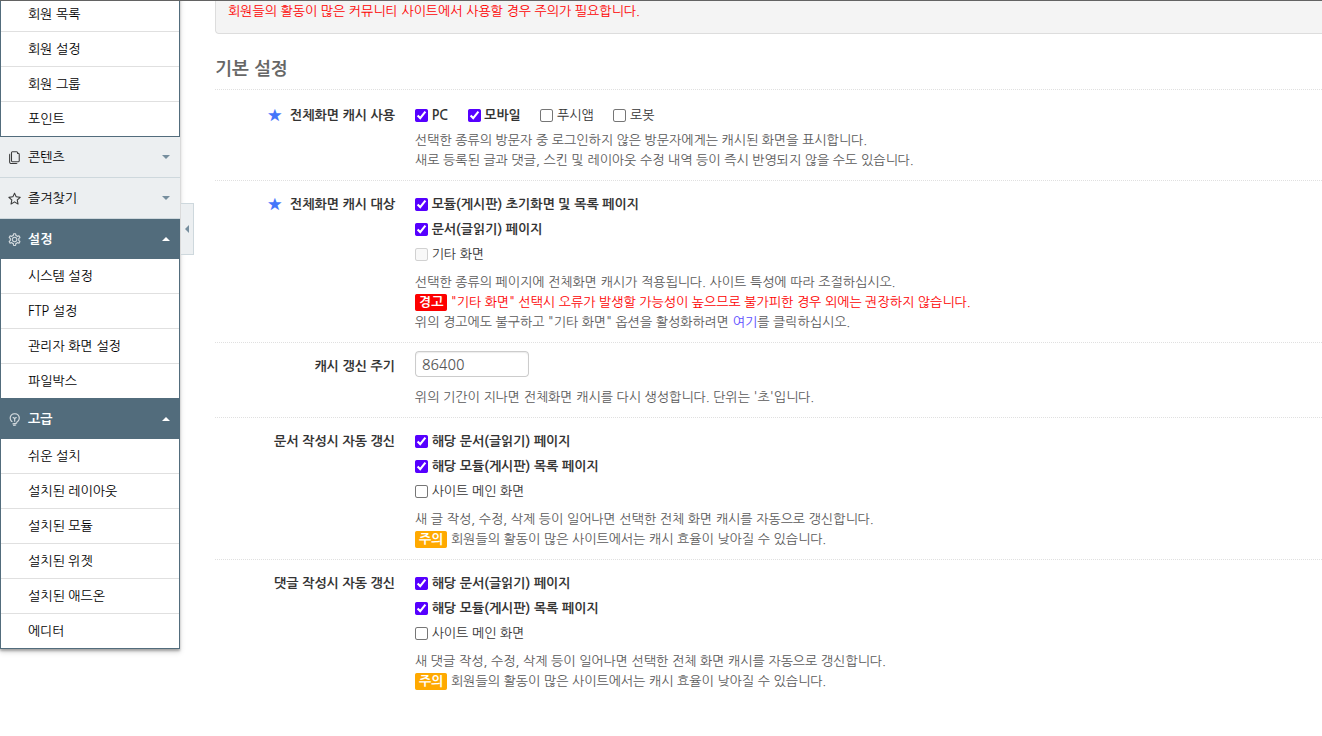Uncheck the 모바일 cache checkbox

[474, 114]
